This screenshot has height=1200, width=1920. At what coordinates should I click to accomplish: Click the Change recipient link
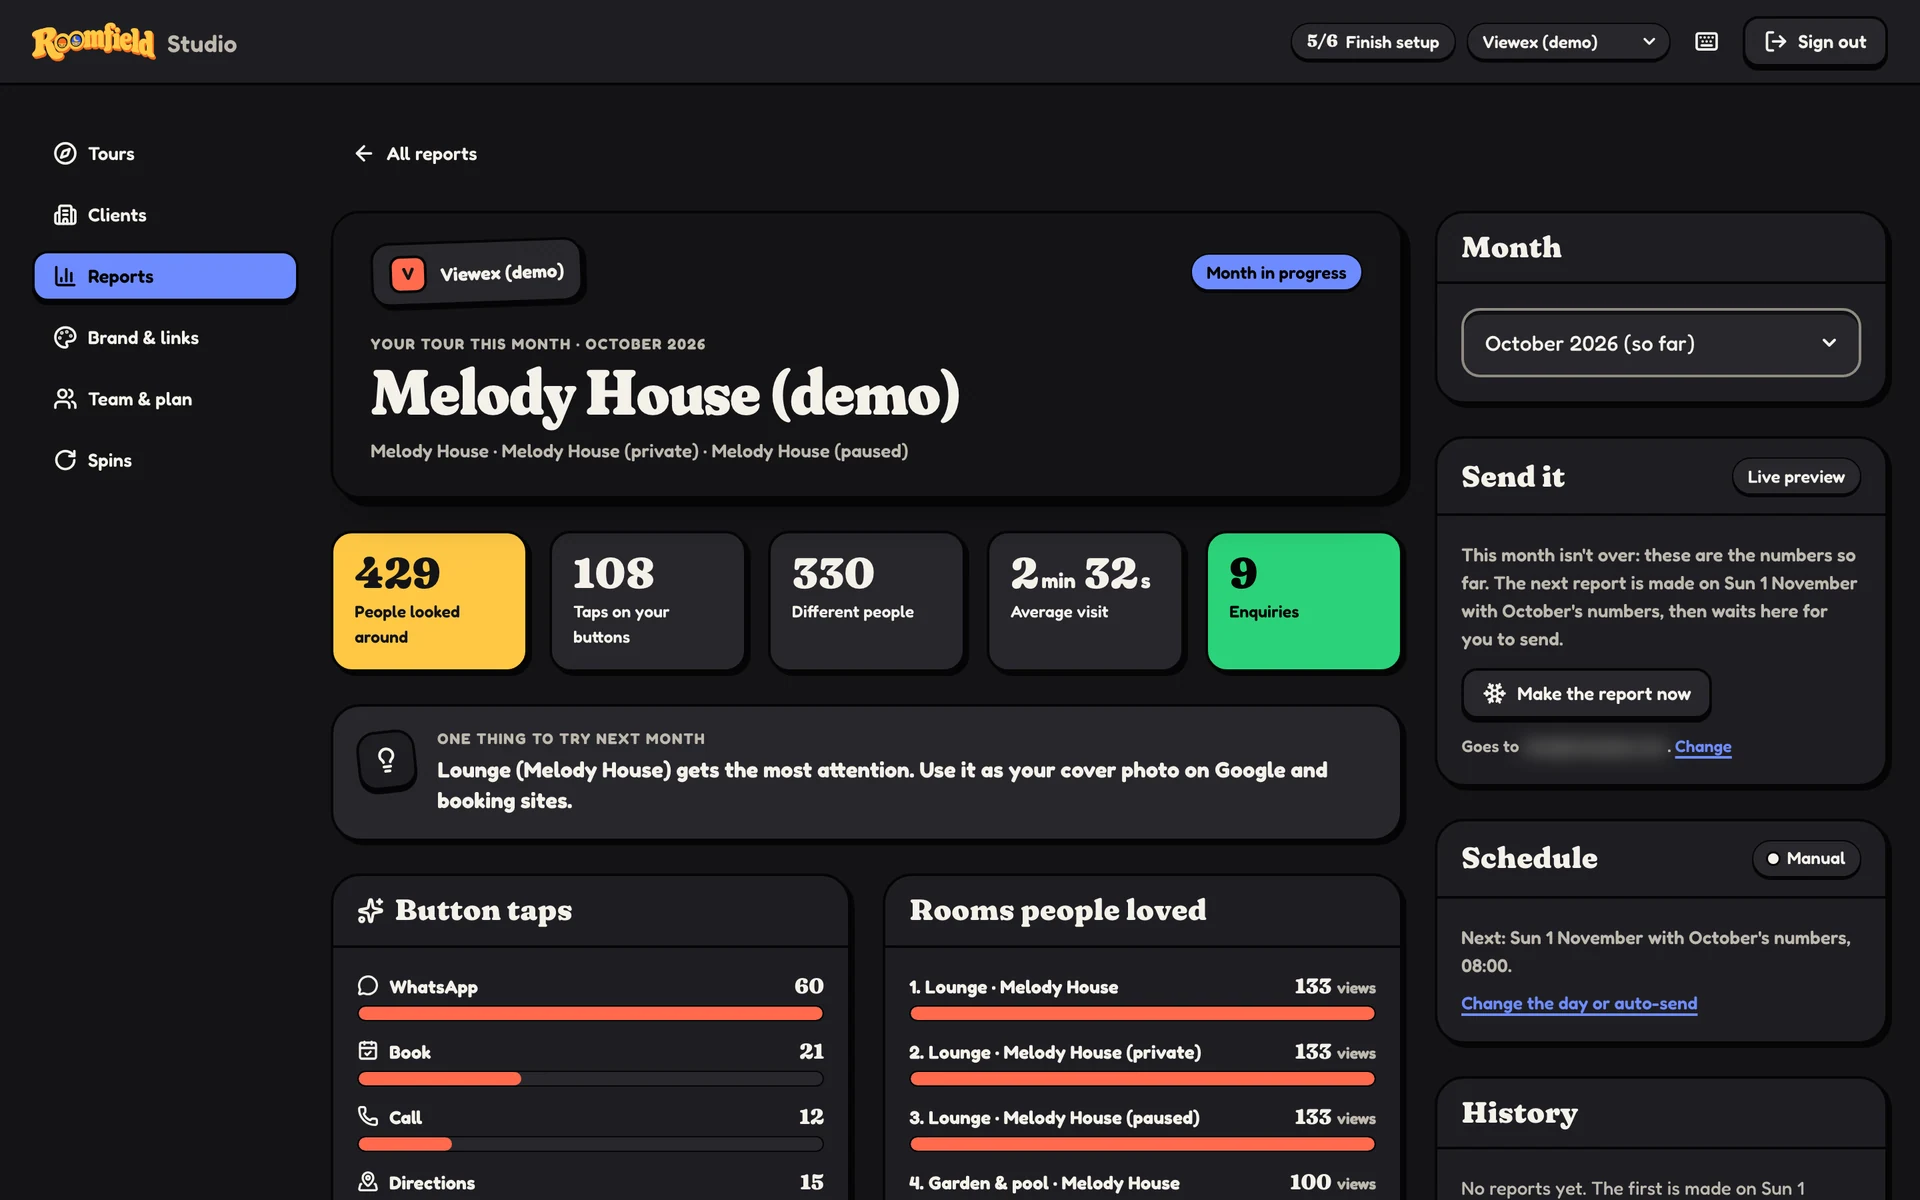click(x=1703, y=747)
